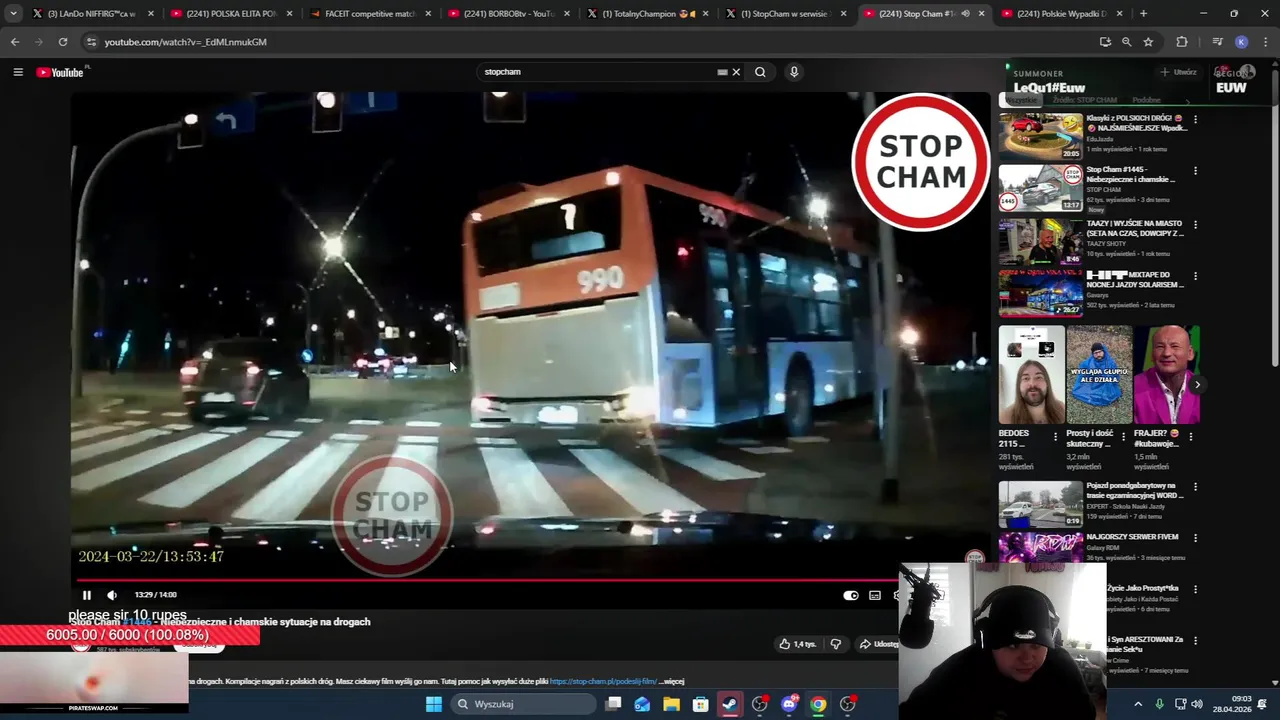Reload the page
Screen dimensions: 1280x720
(x=63, y=42)
